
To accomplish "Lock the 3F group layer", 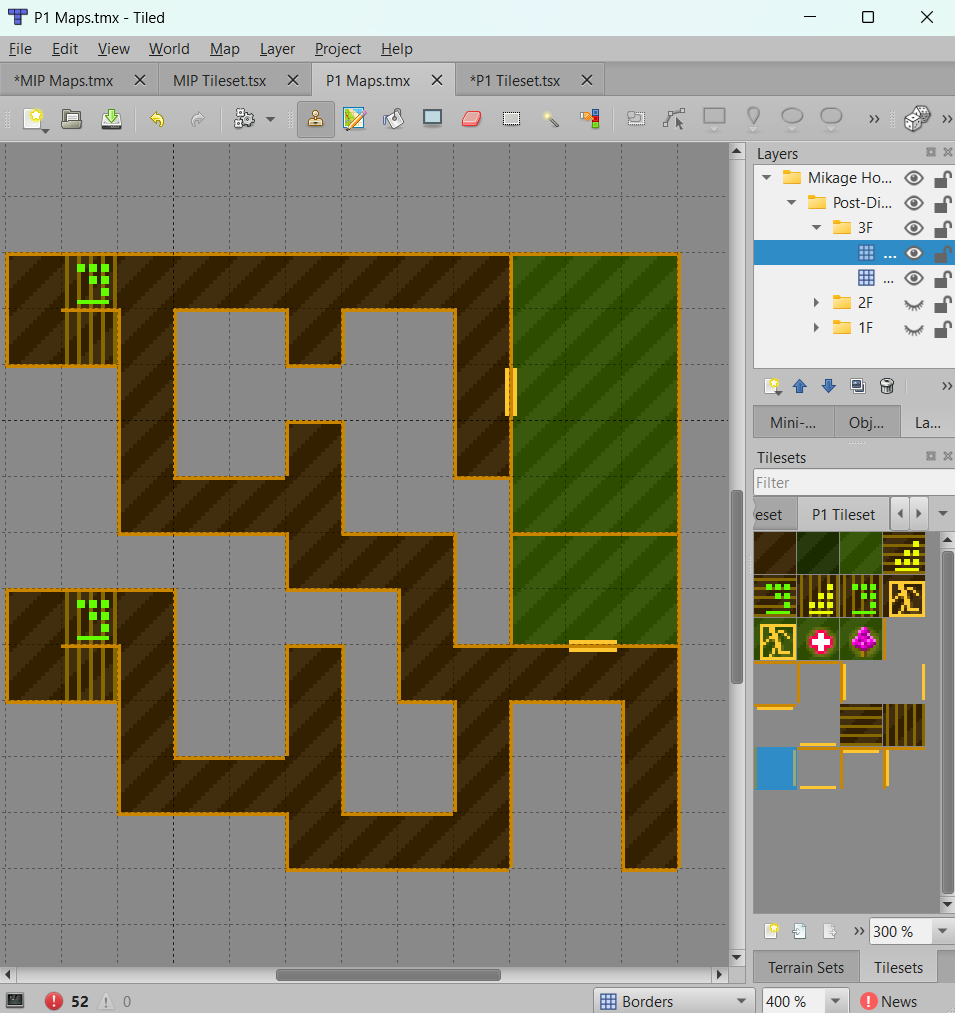I will 943,228.
